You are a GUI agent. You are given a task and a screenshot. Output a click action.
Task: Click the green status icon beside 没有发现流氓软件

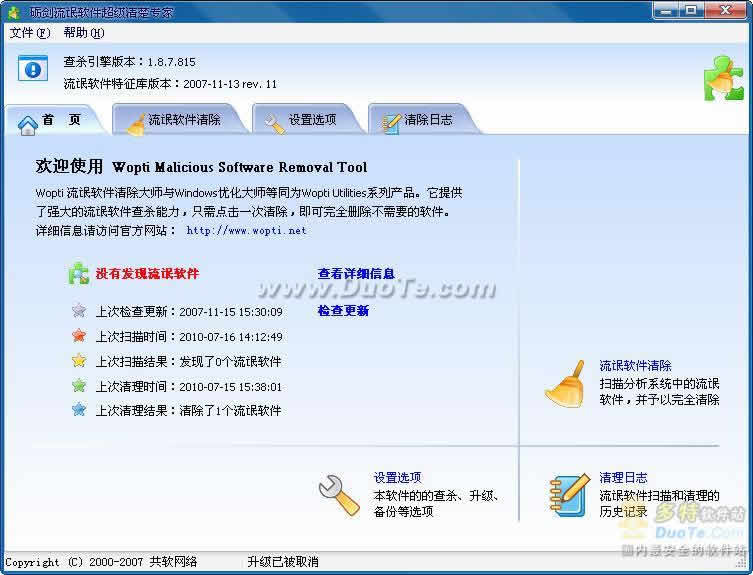click(x=78, y=274)
